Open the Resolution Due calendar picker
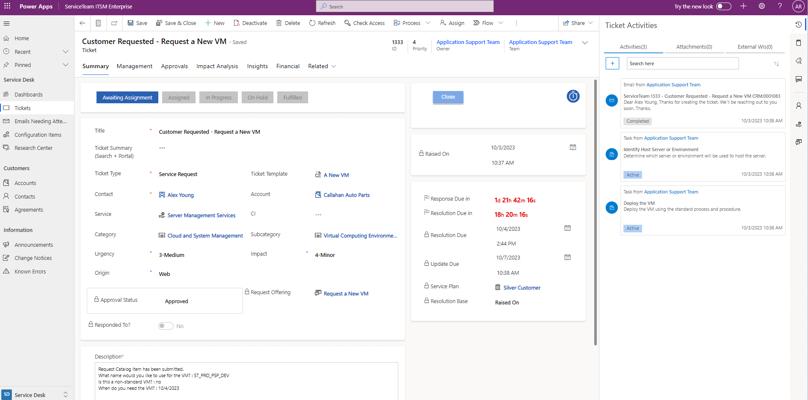This screenshot has height=400, width=808. click(567, 227)
